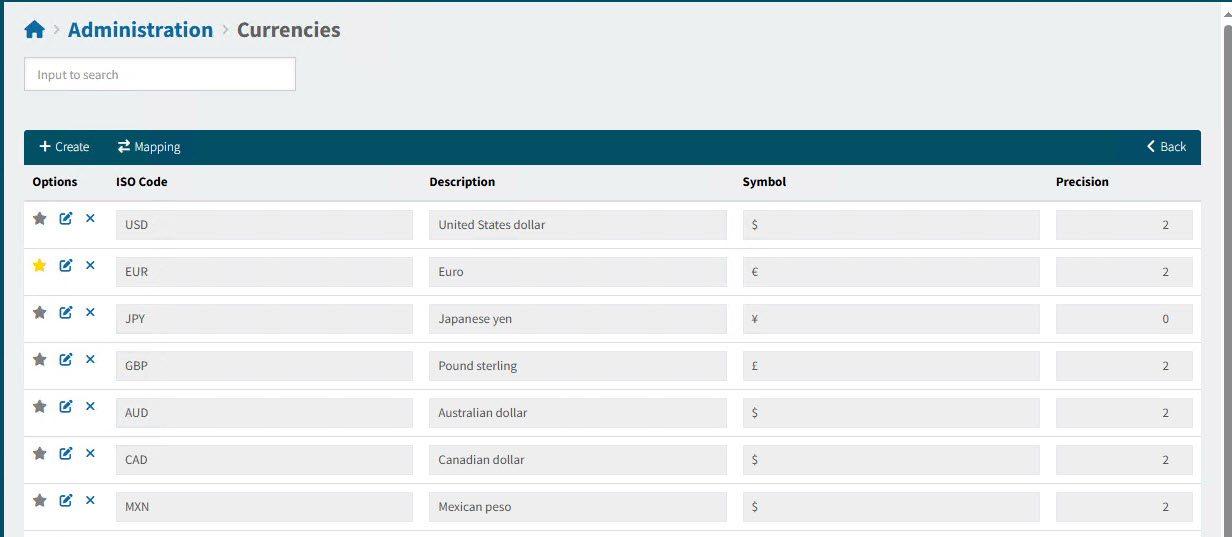The width and height of the screenshot is (1232, 537).
Task: Open the currency Mapping page
Action: (x=149, y=147)
